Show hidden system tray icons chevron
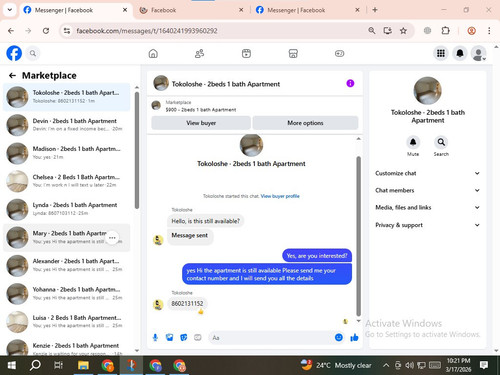The width and height of the screenshot is (500, 375). click(386, 365)
